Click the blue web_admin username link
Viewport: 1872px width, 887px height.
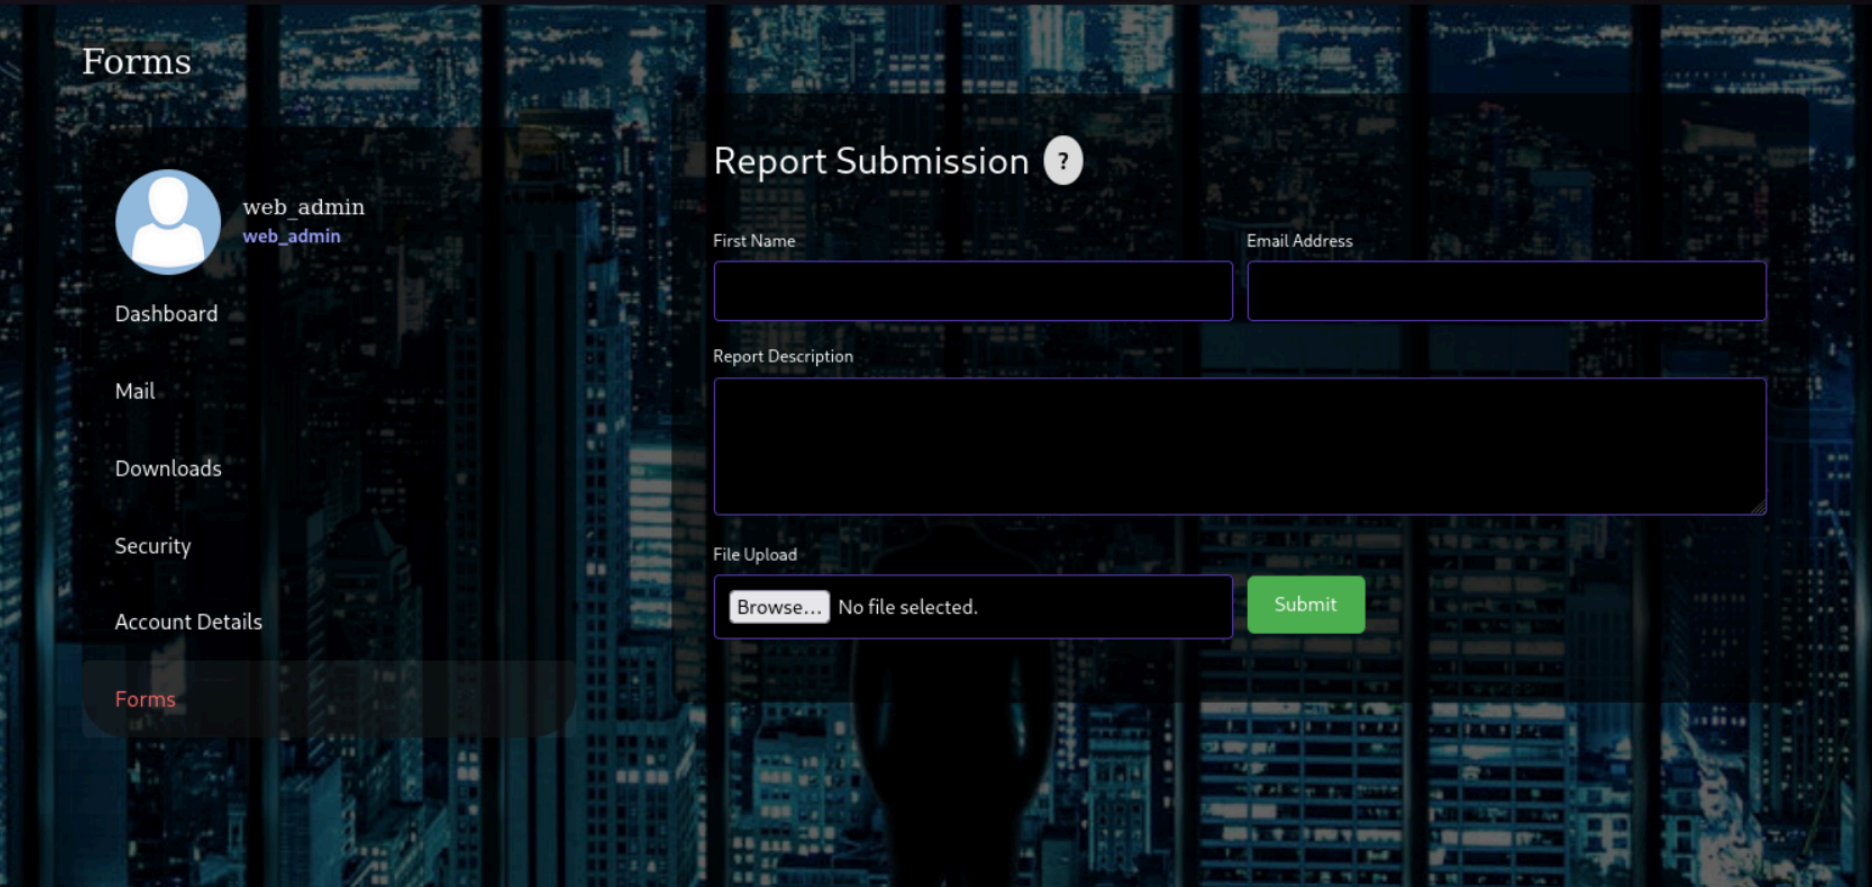click(x=292, y=236)
